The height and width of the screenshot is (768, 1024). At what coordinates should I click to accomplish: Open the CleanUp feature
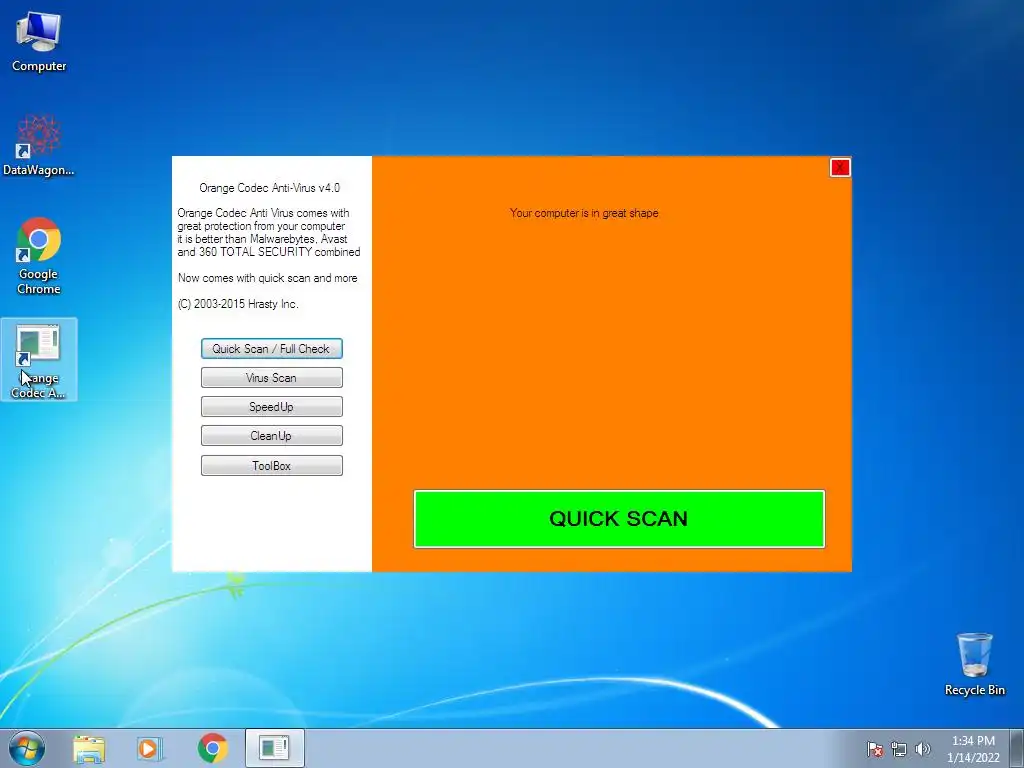click(272, 436)
